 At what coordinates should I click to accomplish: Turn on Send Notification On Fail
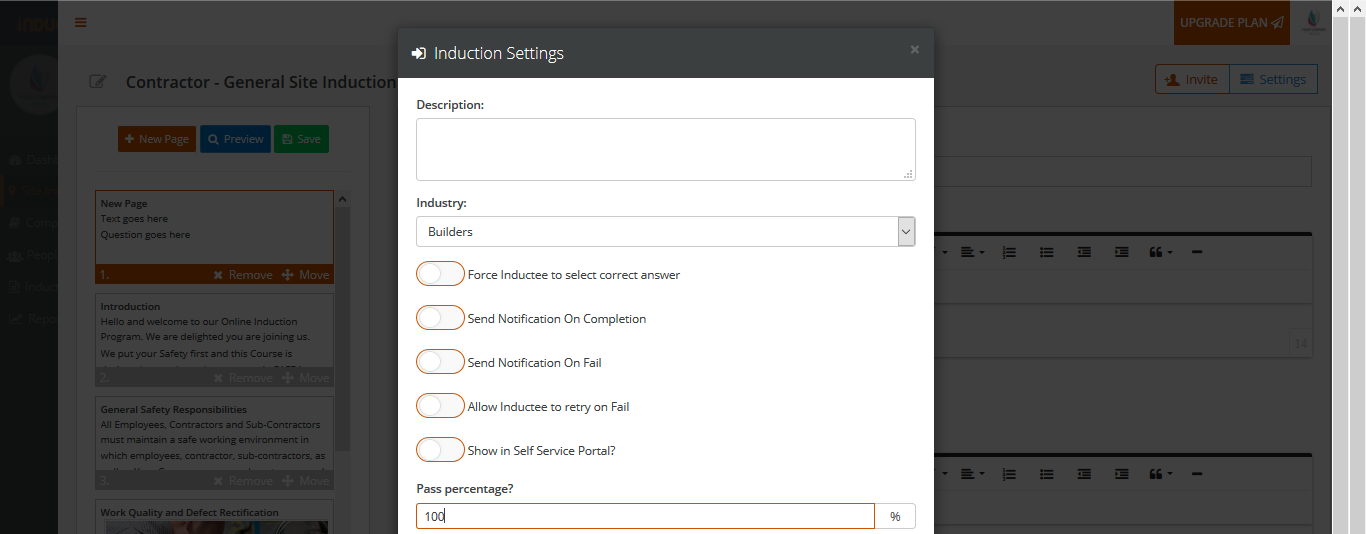click(x=440, y=362)
